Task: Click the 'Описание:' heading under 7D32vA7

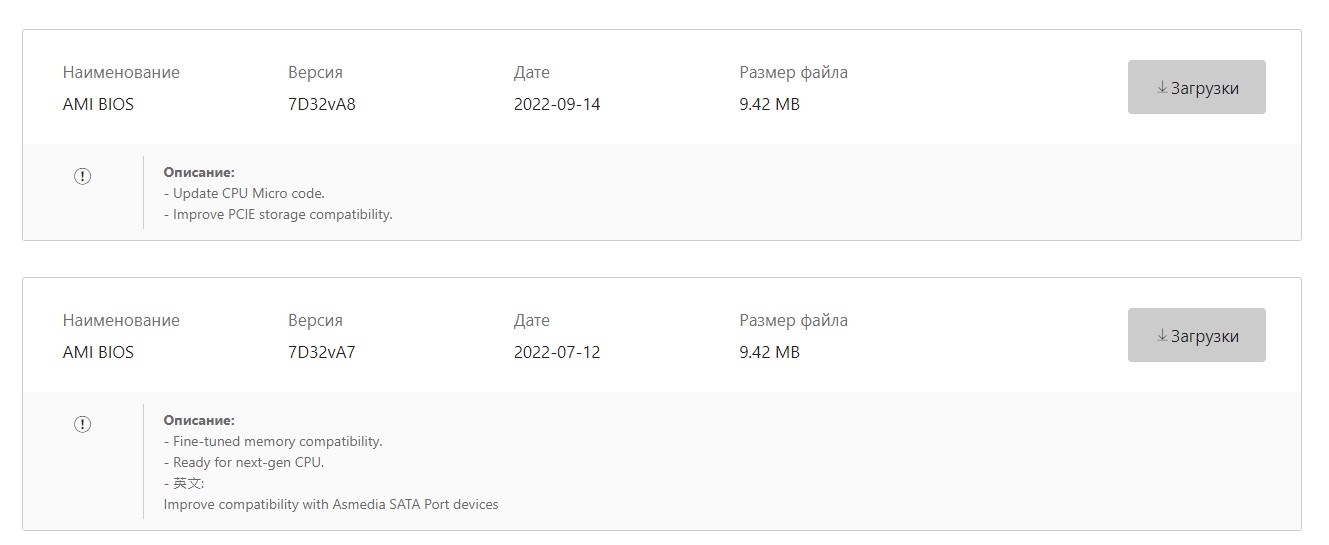Action: tap(199, 420)
